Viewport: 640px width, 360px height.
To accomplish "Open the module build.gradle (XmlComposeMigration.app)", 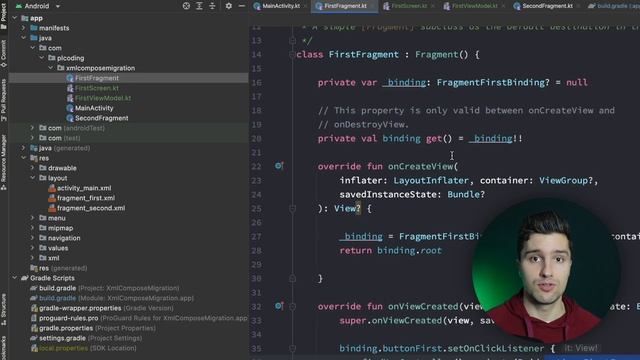I will point(112,298).
